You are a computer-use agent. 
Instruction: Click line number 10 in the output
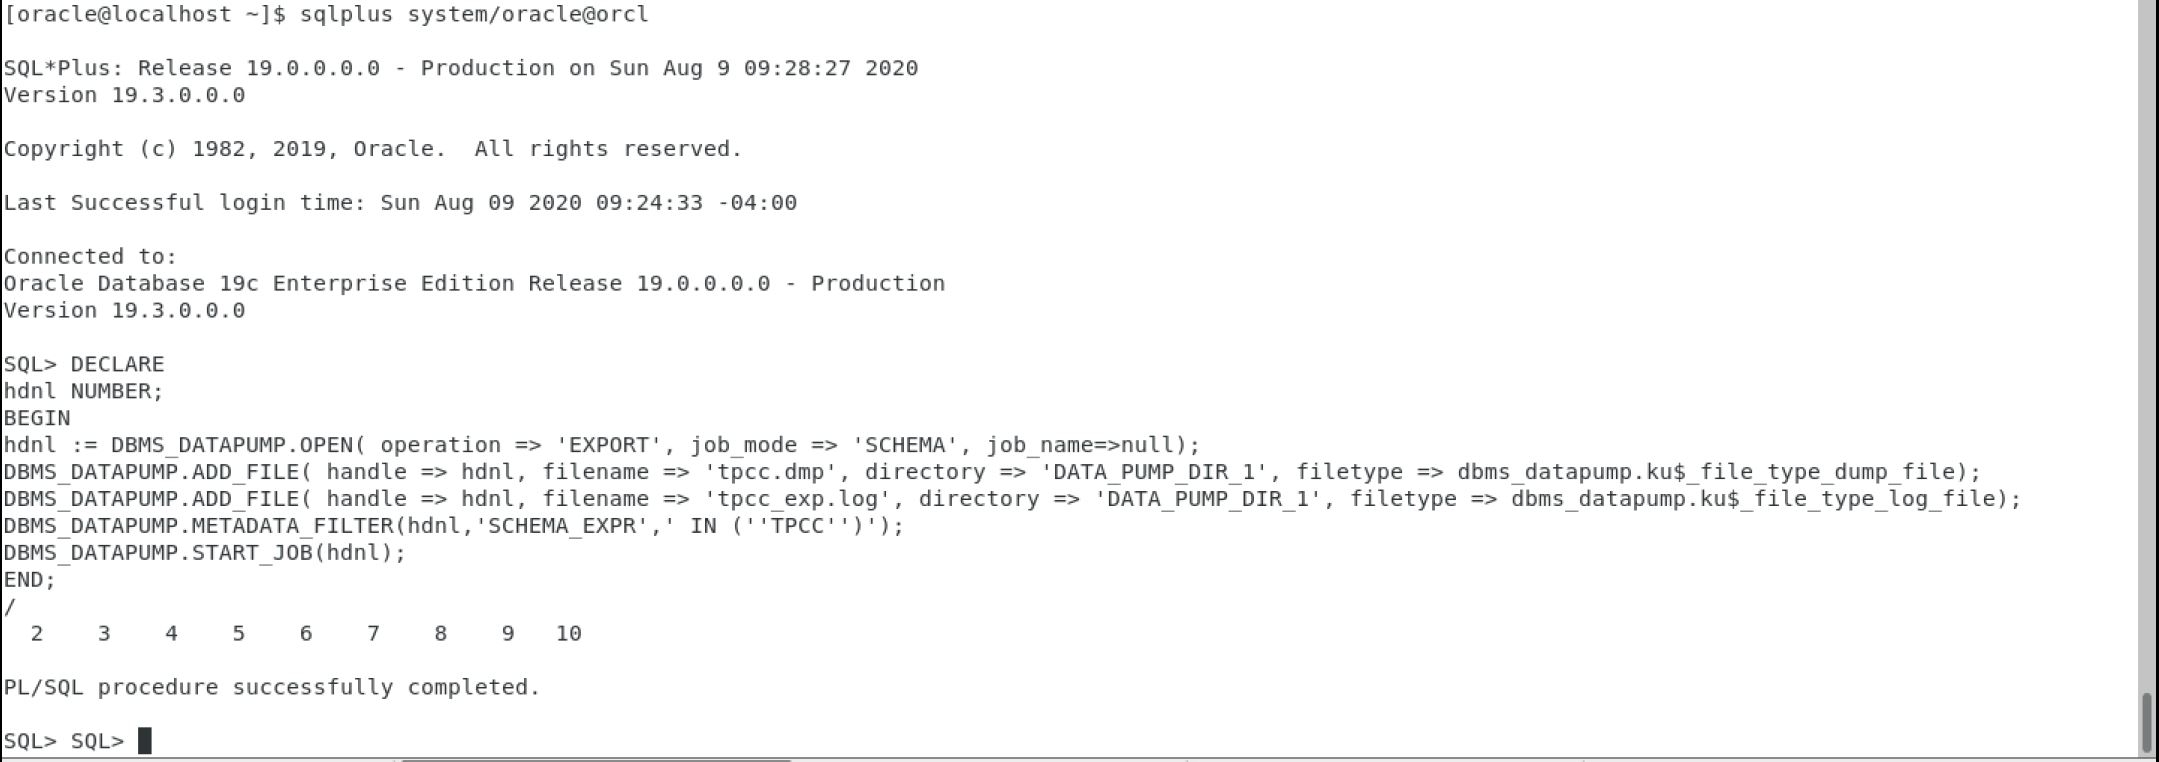click(568, 633)
